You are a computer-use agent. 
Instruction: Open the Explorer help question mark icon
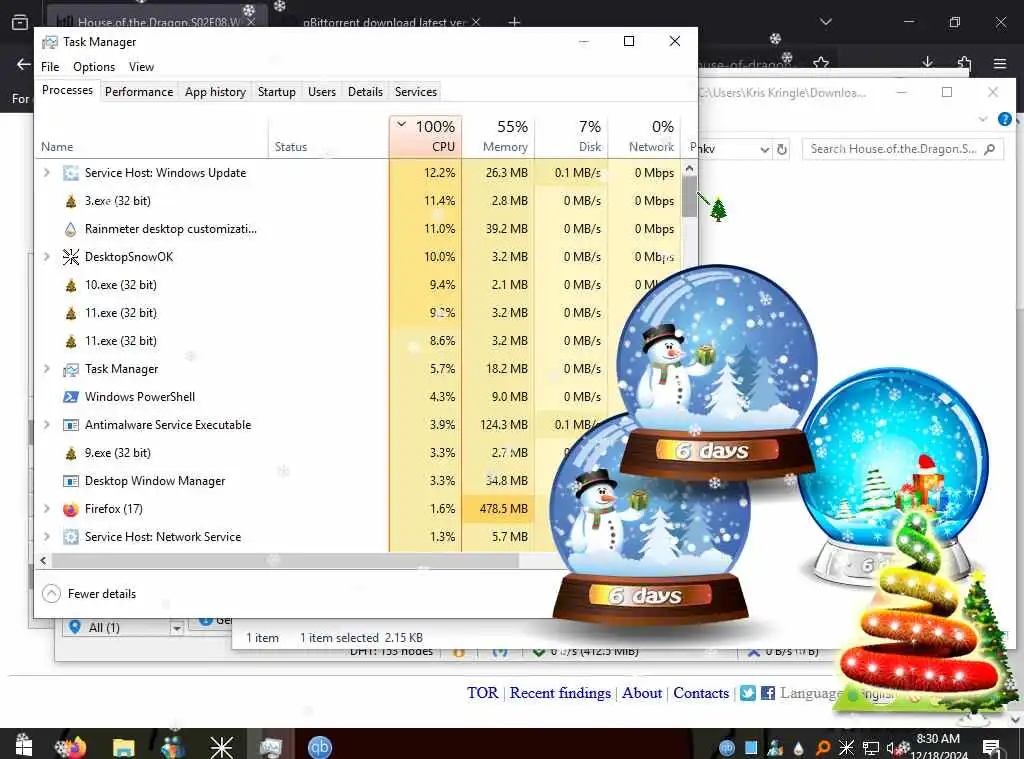click(1005, 119)
